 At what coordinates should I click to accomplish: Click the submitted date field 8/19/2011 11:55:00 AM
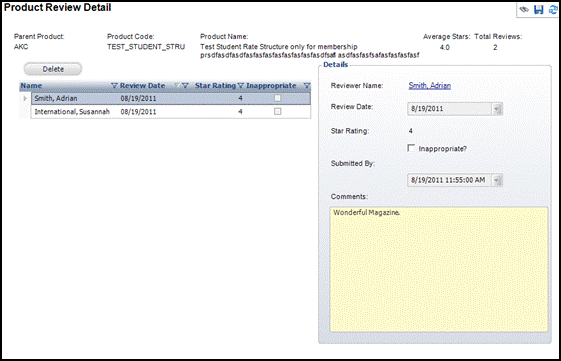click(x=449, y=180)
